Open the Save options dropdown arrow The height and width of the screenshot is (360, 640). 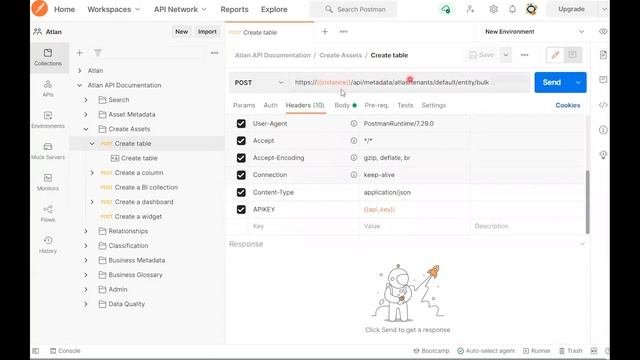coord(505,55)
